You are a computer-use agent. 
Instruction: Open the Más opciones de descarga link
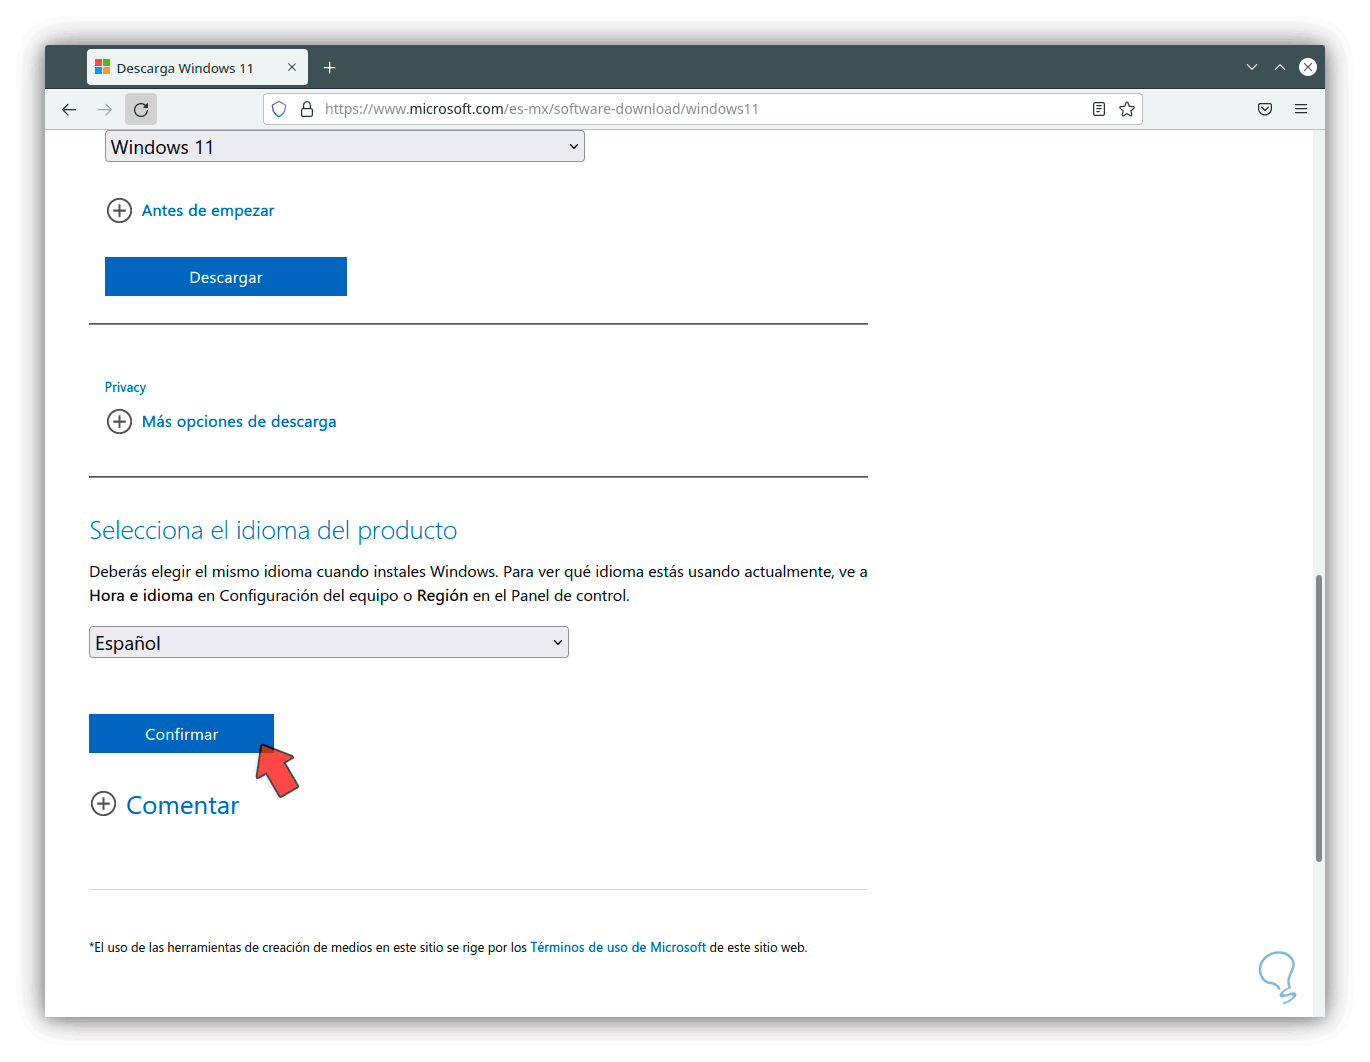coord(239,421)
